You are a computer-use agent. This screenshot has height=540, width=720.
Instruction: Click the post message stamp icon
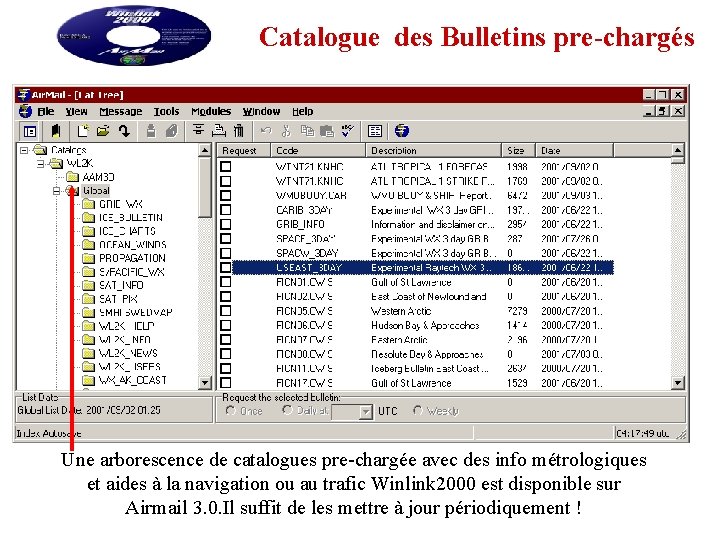tap(151, 131)
